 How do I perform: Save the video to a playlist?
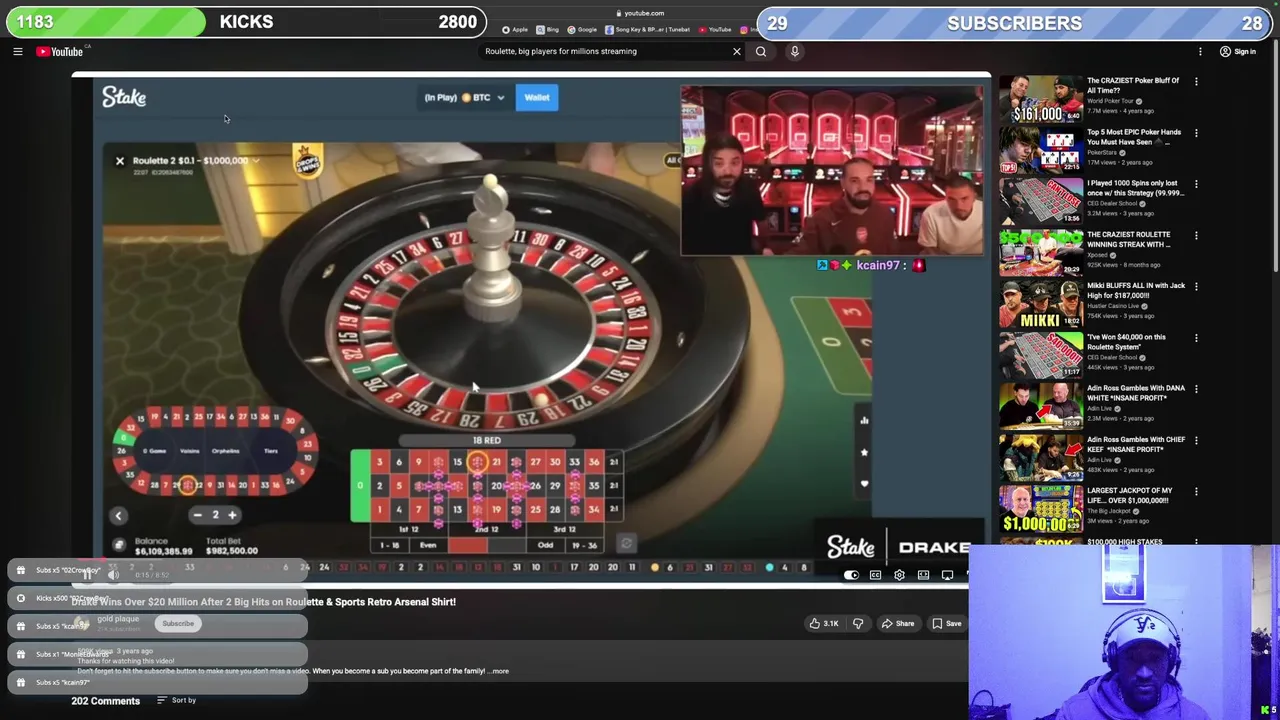tap(946, 624)
